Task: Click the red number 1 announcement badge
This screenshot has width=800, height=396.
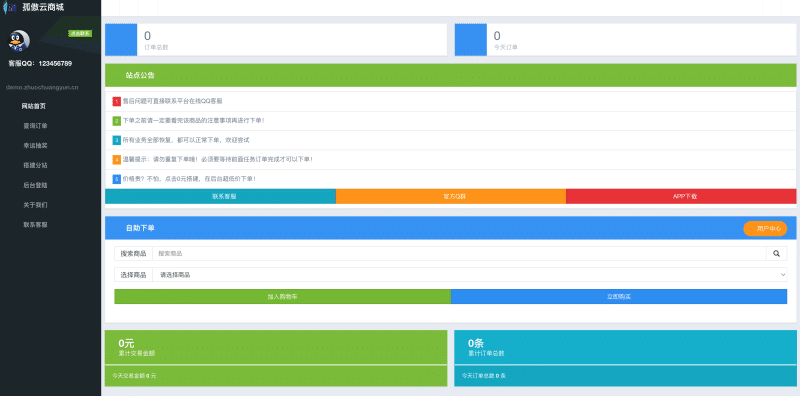Action: pyautogui.click(x=117, y=102)
